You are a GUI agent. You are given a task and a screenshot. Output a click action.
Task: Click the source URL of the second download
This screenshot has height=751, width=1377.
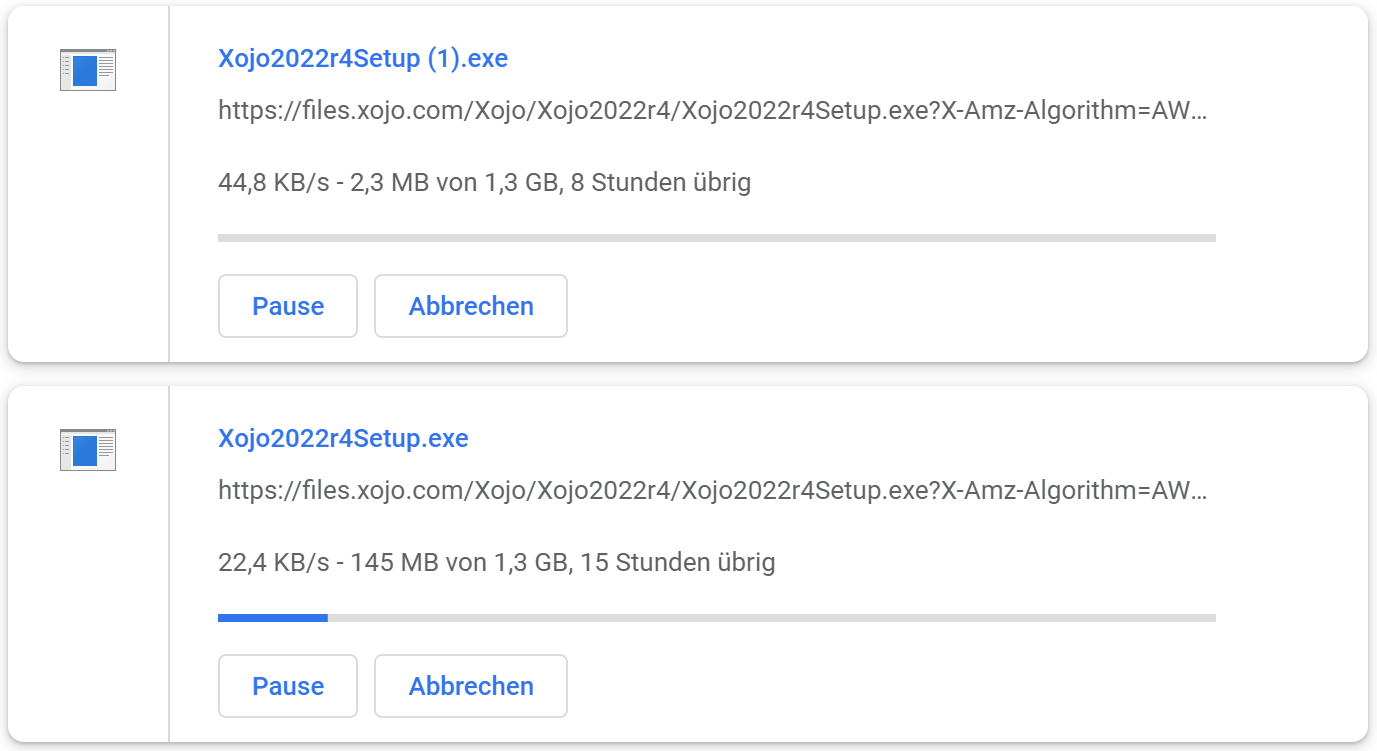712,491
